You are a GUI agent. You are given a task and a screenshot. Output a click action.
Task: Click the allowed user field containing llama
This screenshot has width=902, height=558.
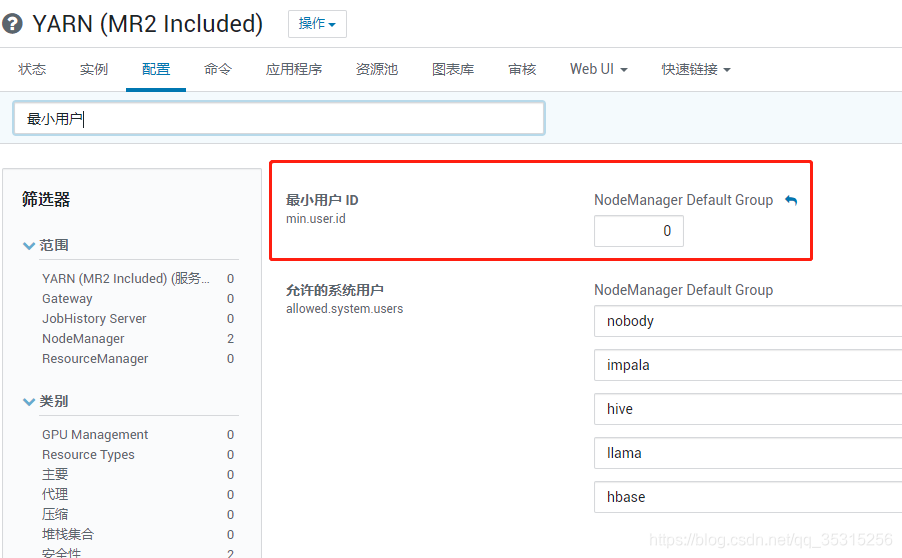(748, 453)
